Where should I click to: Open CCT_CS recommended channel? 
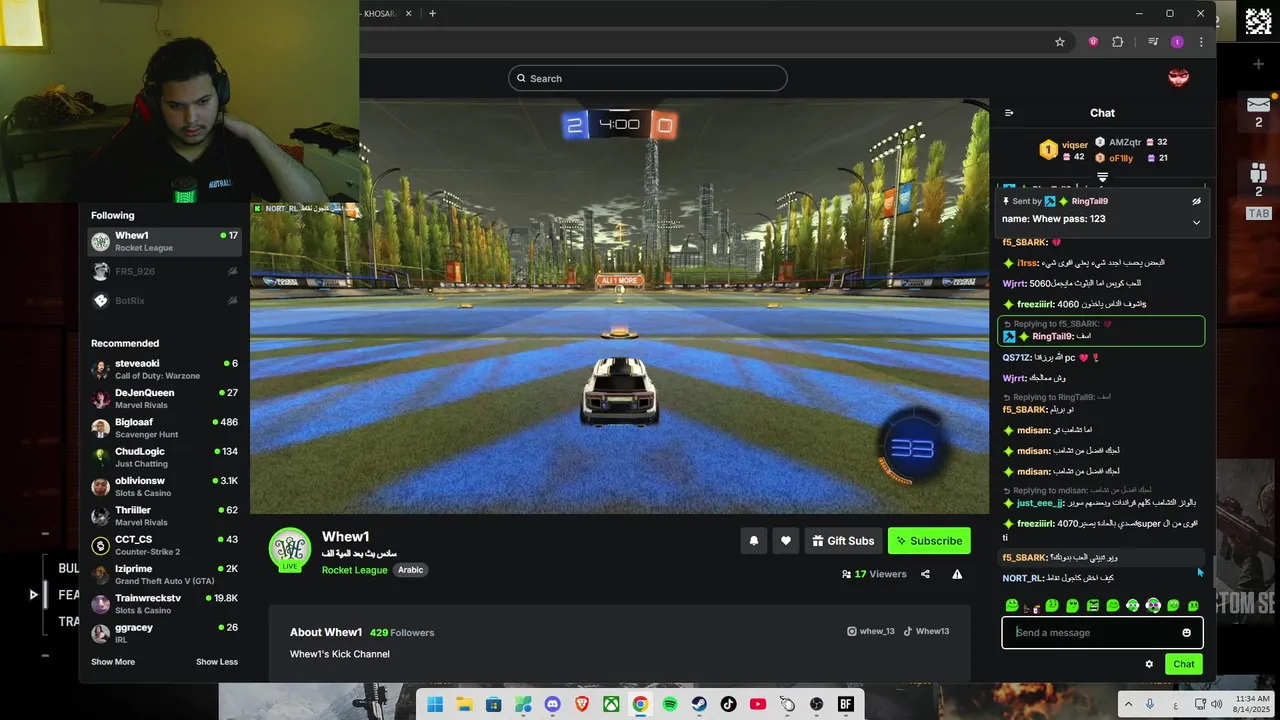point(165,545)
